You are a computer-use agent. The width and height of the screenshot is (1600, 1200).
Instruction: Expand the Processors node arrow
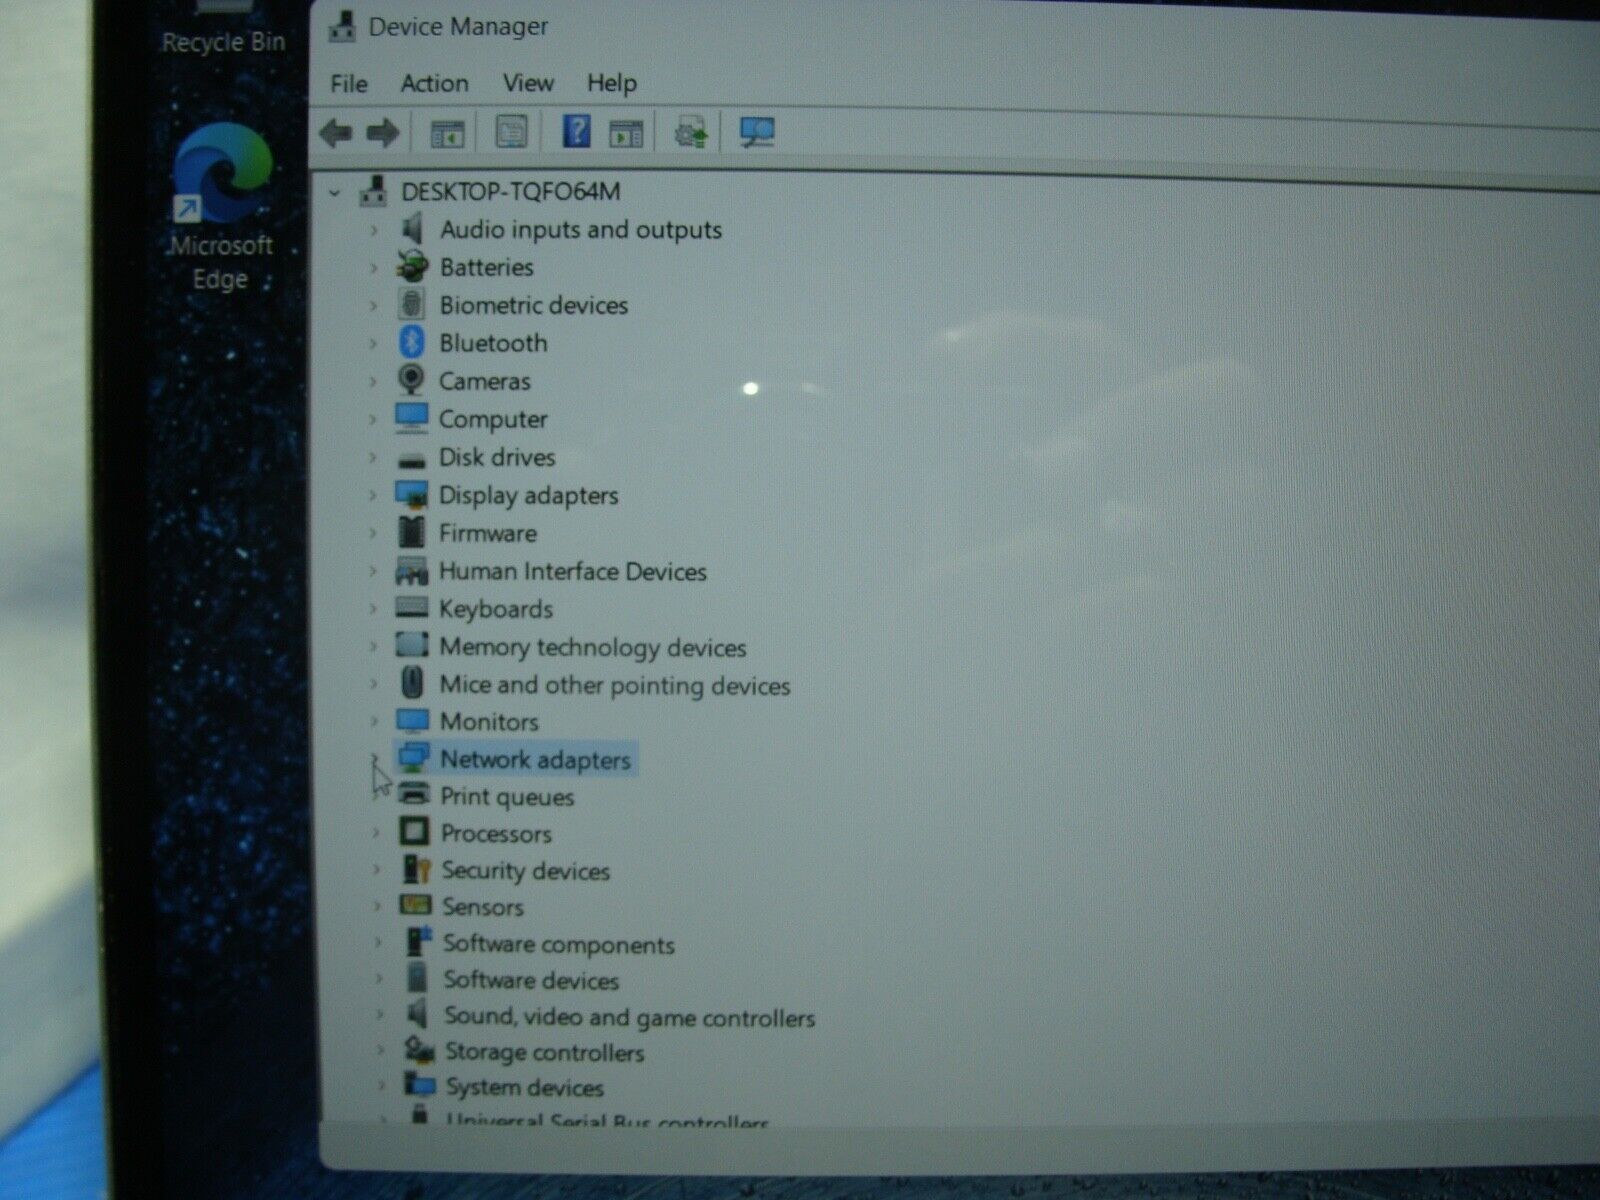pyautogui.click(x=376, y=834)
